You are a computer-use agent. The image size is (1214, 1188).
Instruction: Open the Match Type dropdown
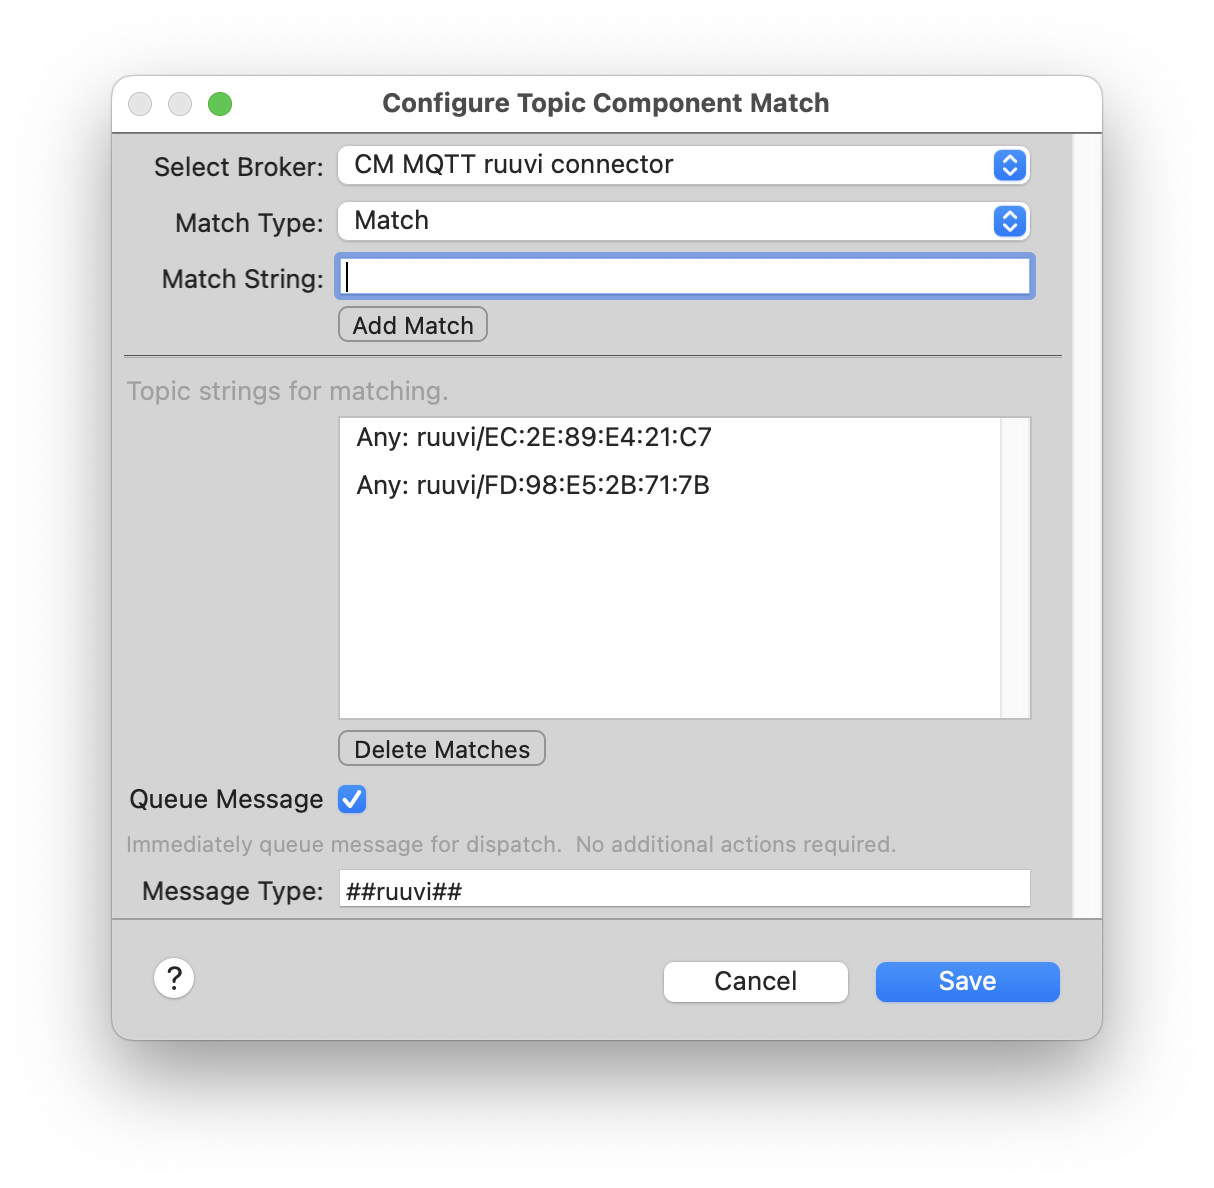(x=684, y=221)
